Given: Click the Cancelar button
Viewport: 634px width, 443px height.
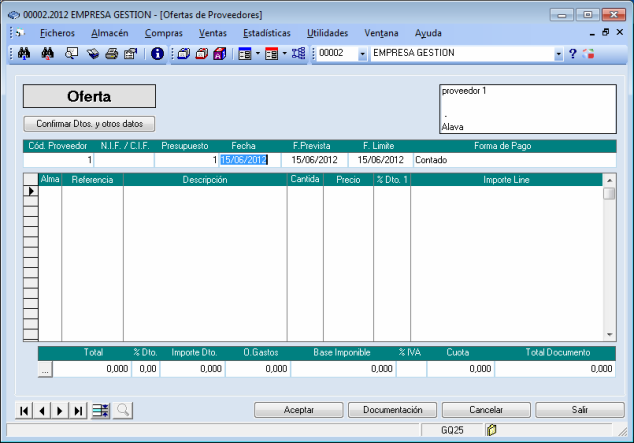Looking at the screenshot, I should (x=486, y=410).
